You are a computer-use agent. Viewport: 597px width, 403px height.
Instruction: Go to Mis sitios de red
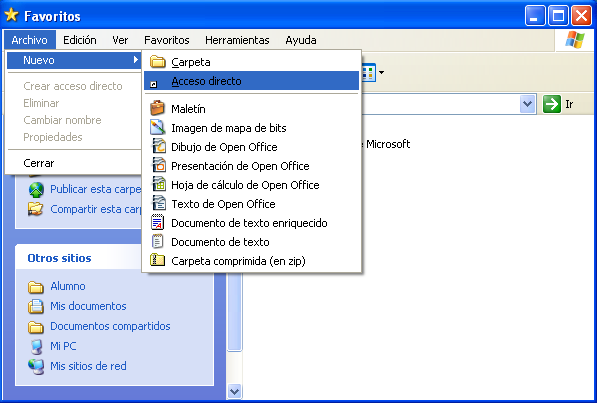[88, 366]
